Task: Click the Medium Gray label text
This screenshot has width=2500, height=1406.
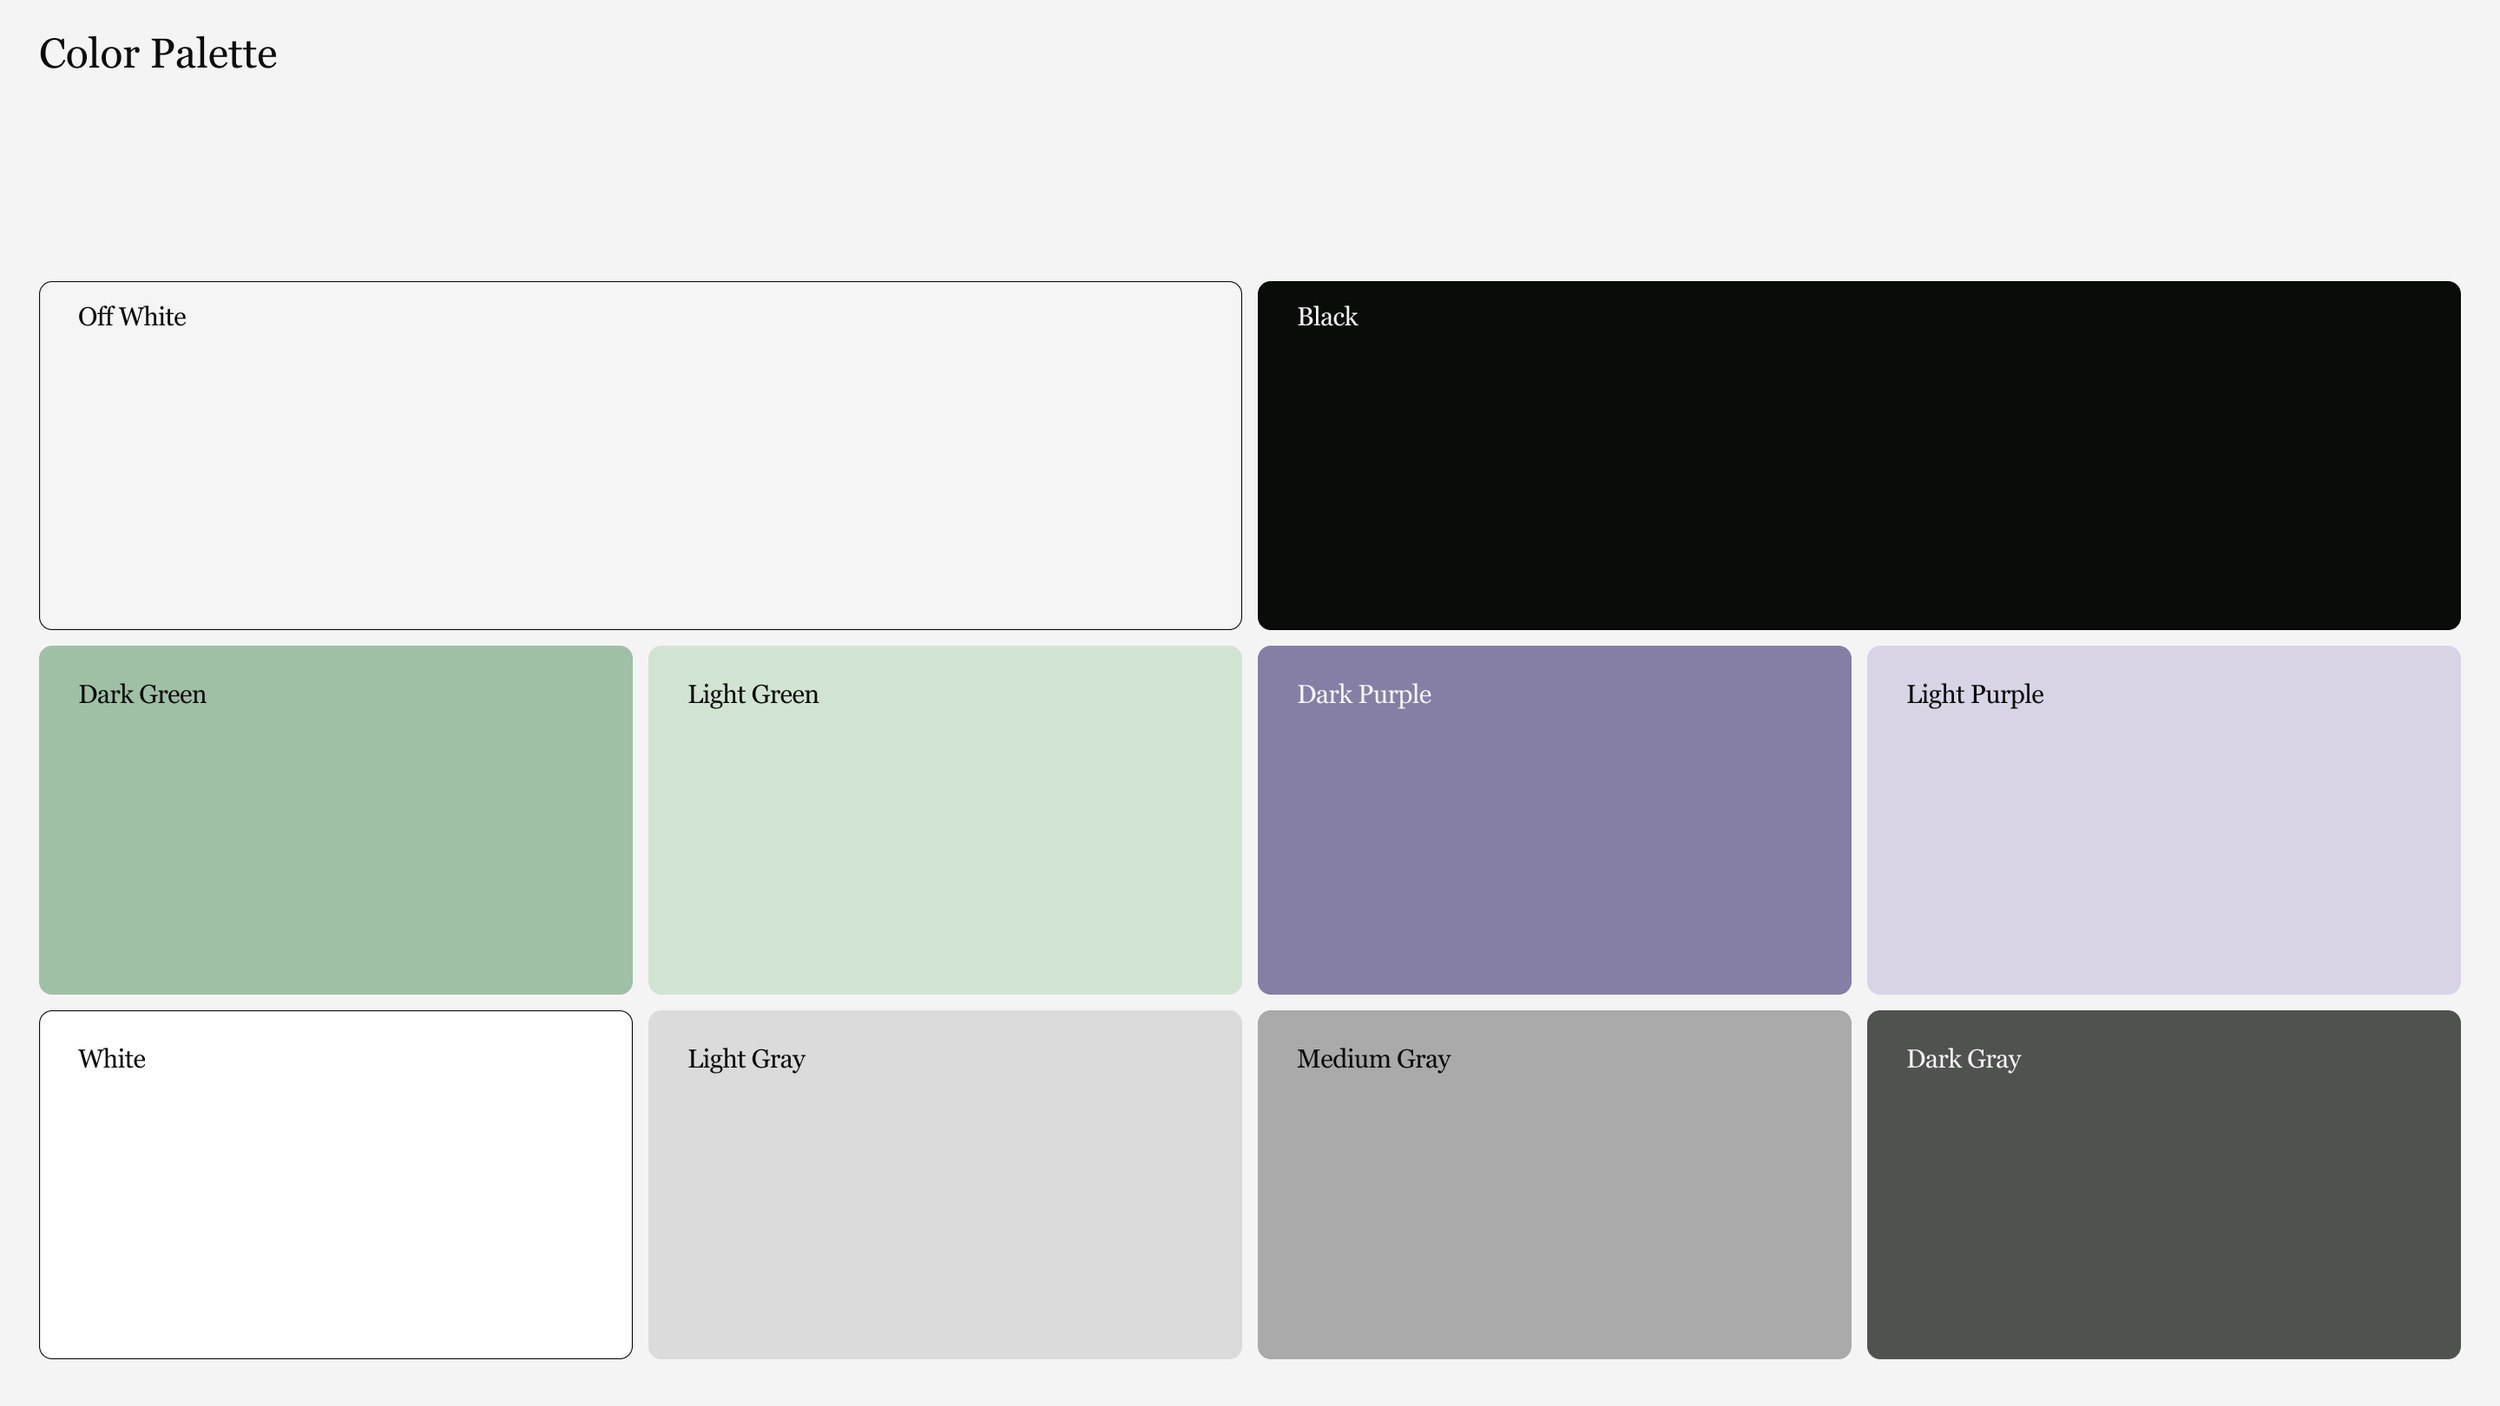Action: tap(1373, 1059)
